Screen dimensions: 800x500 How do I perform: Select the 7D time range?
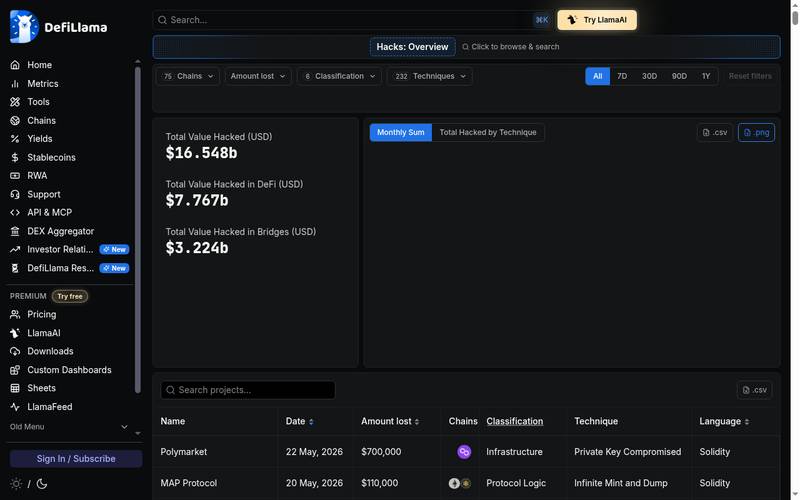tap(622, 76)
